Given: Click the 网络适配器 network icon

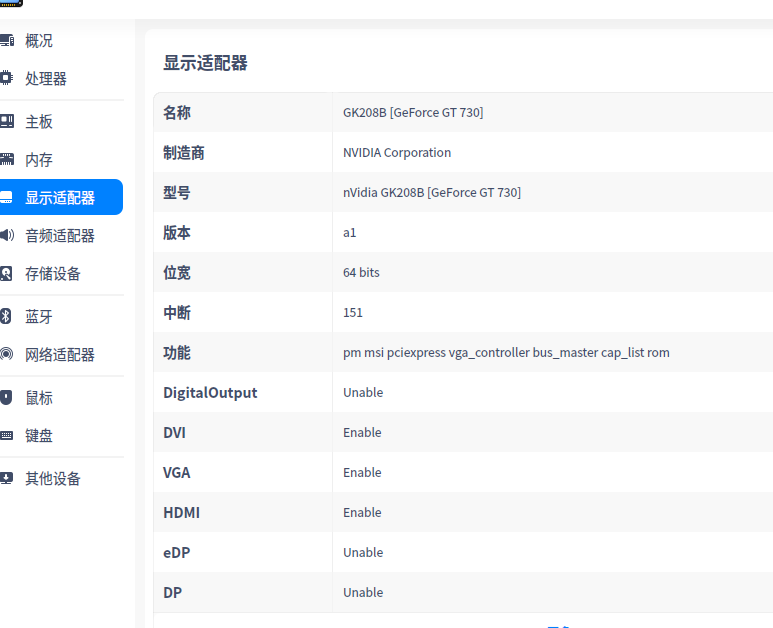Looking at the screenshot, I should tap(6, 354).
